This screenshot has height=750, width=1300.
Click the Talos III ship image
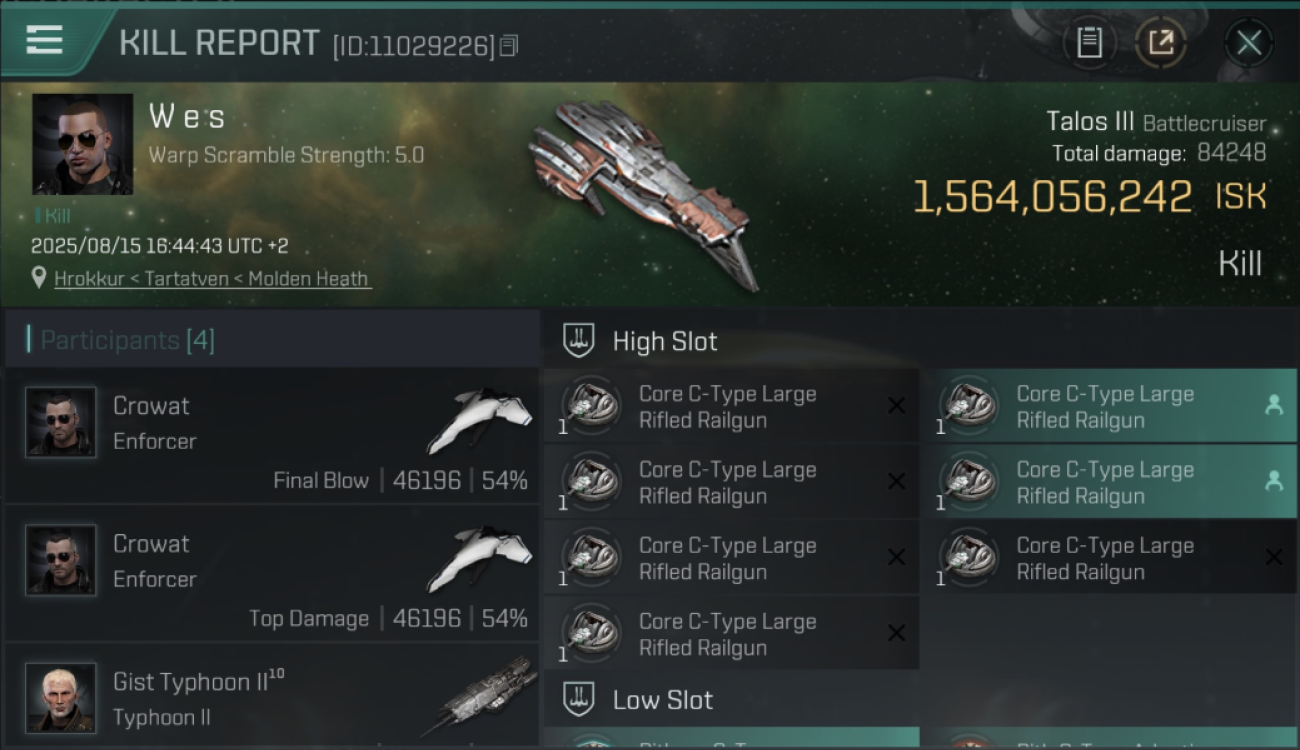pos(639,191)
